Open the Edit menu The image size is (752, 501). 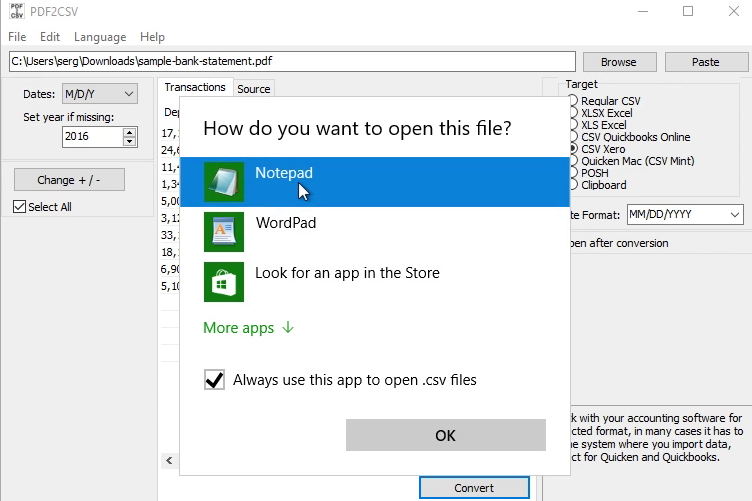(x=50, y=37)
